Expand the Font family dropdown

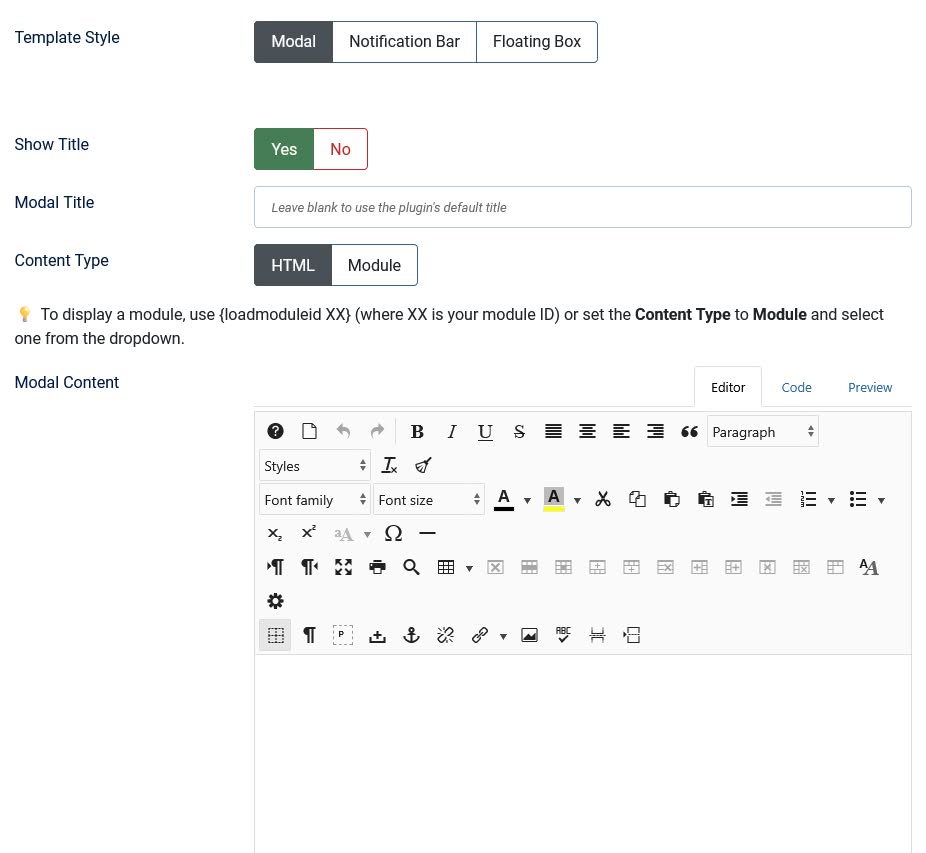tap(314, 500)
